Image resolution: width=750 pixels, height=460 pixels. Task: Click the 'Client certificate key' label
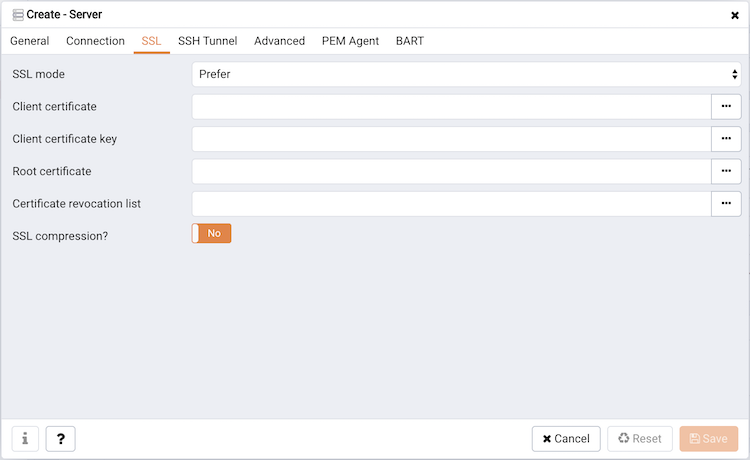[65, 139]
